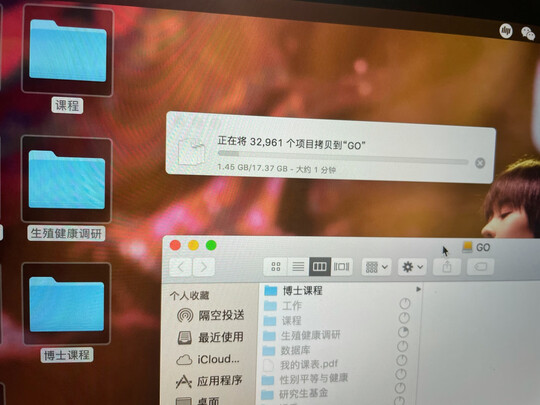Open iCloud in Finder sidebar
540x405 pixels.
click(208, 359)
